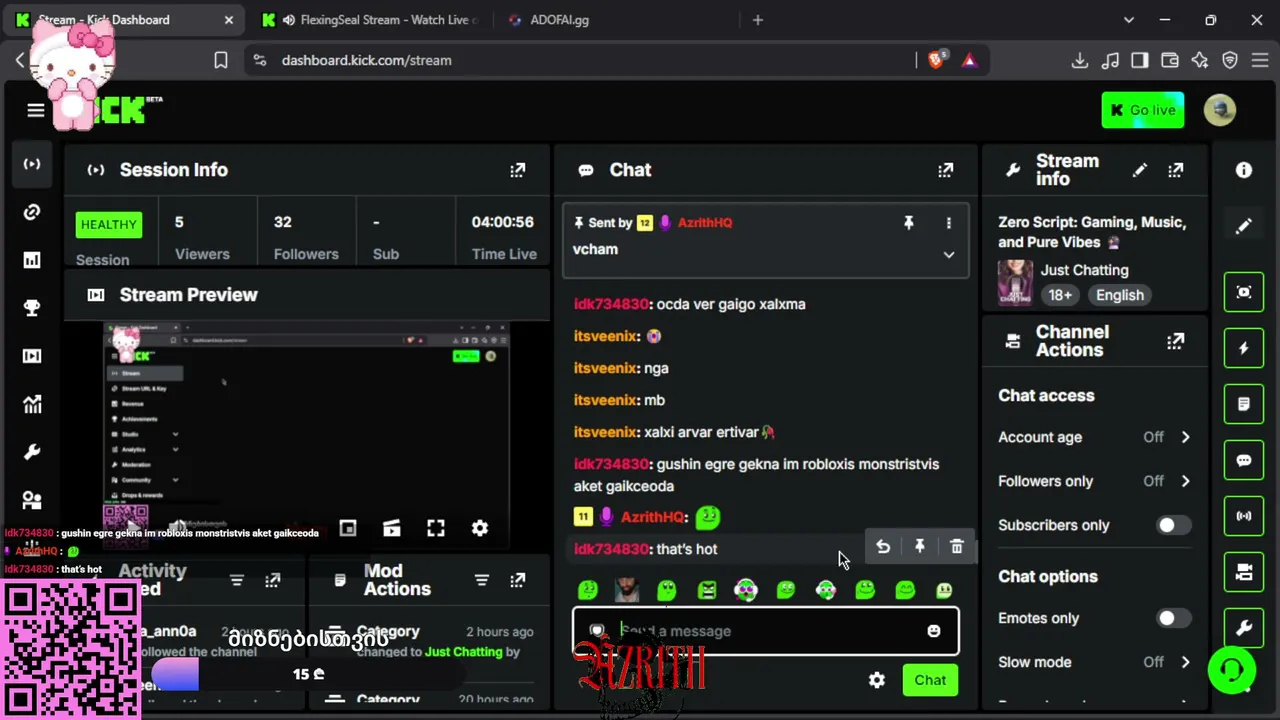This screenshot has height=720, width=1280.
Task: Click the chain link icon in left sidebar
Action: point(32,212)
